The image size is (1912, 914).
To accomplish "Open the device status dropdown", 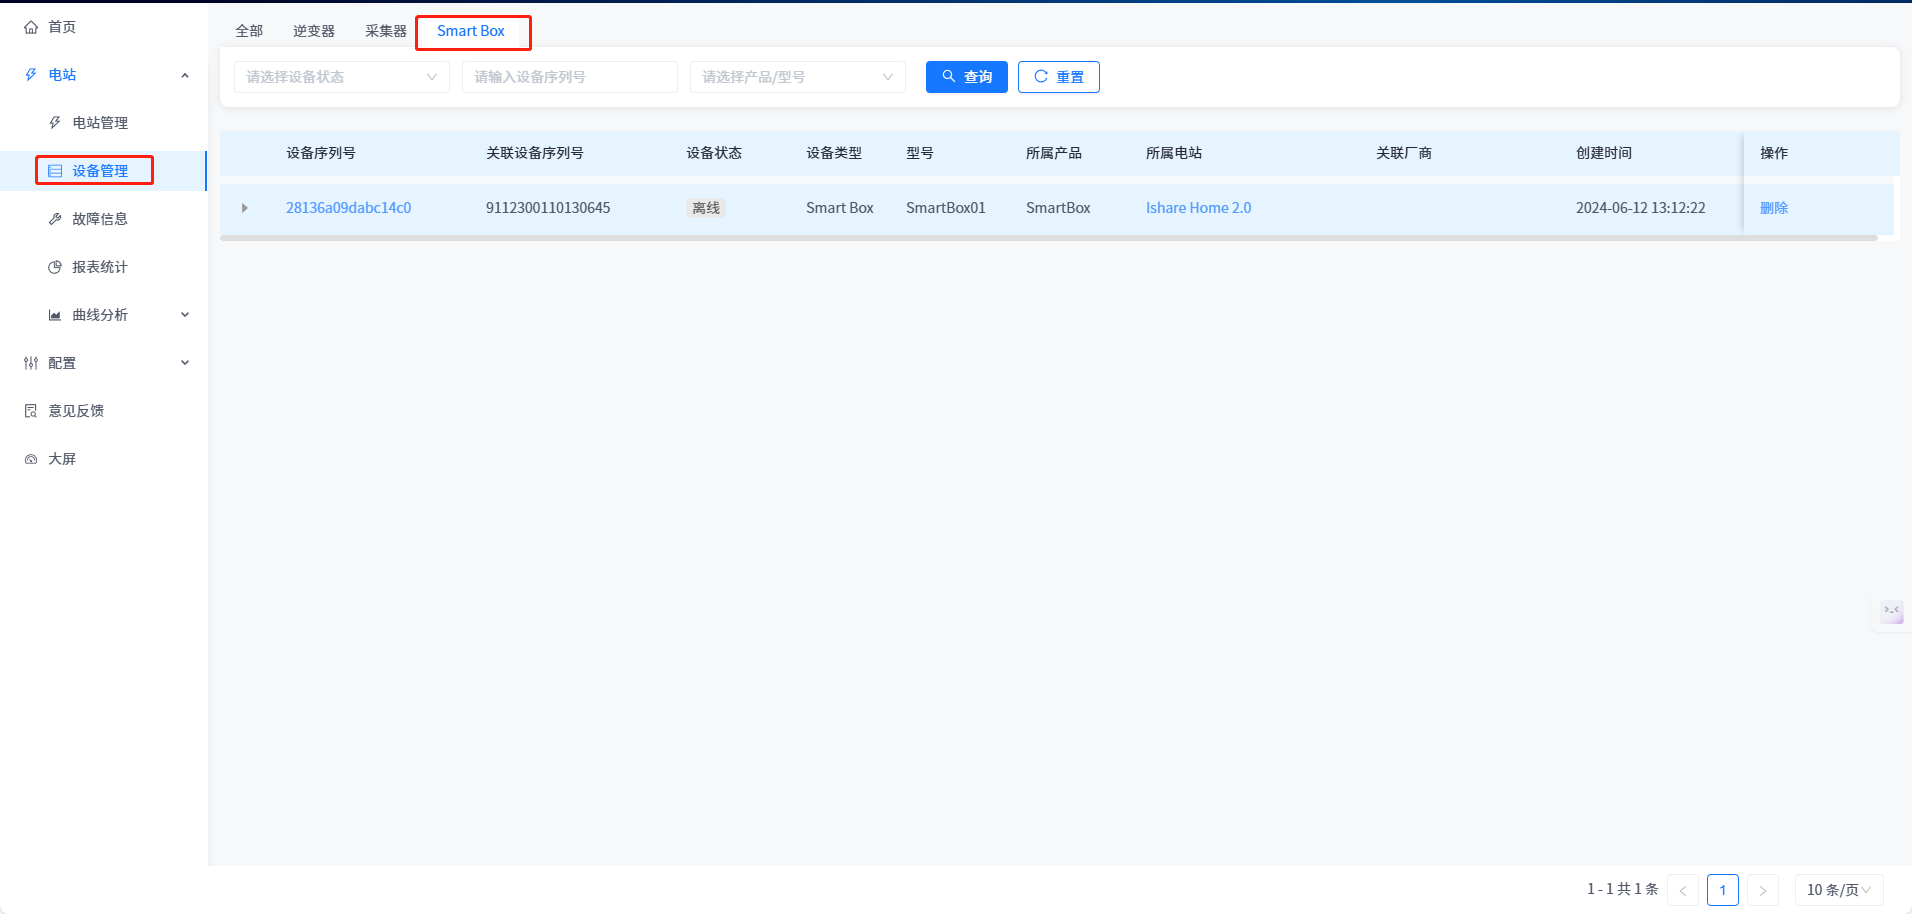I will 341,77.
